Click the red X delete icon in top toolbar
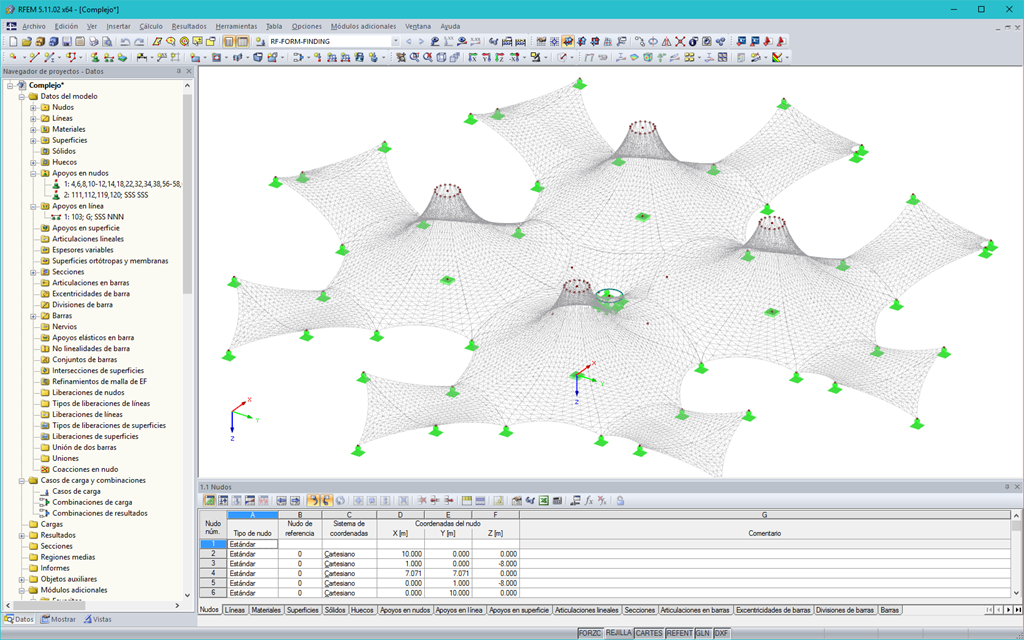Image resolution: width=1024 pixels, height=640 pixels. [680, 41]
